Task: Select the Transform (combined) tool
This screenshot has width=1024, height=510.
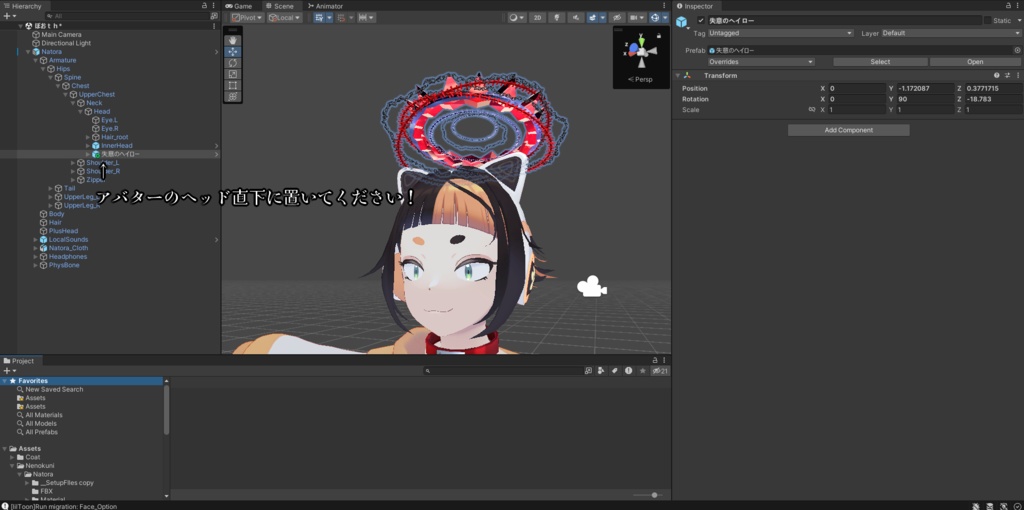Action: pos(232,96)
